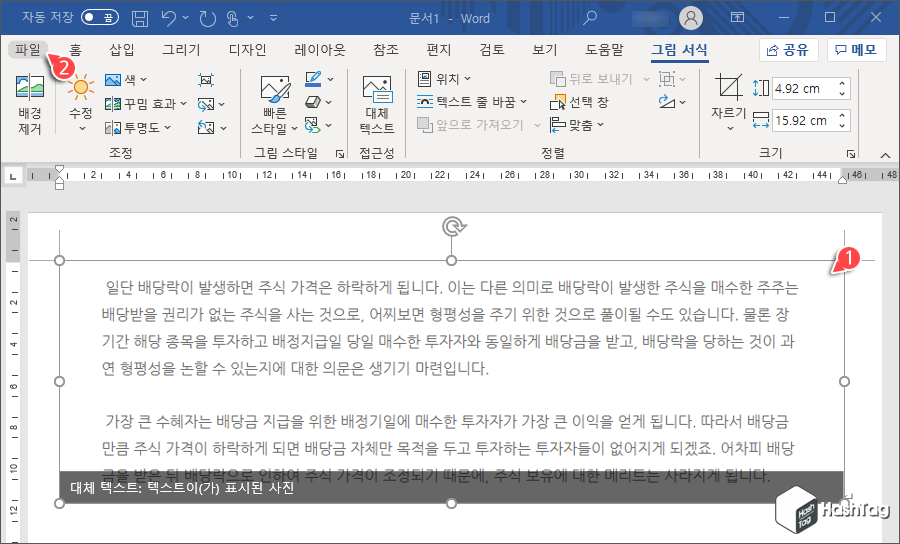
Task: Click the Compress Pictures icon
Action: (x=205, y=80)
